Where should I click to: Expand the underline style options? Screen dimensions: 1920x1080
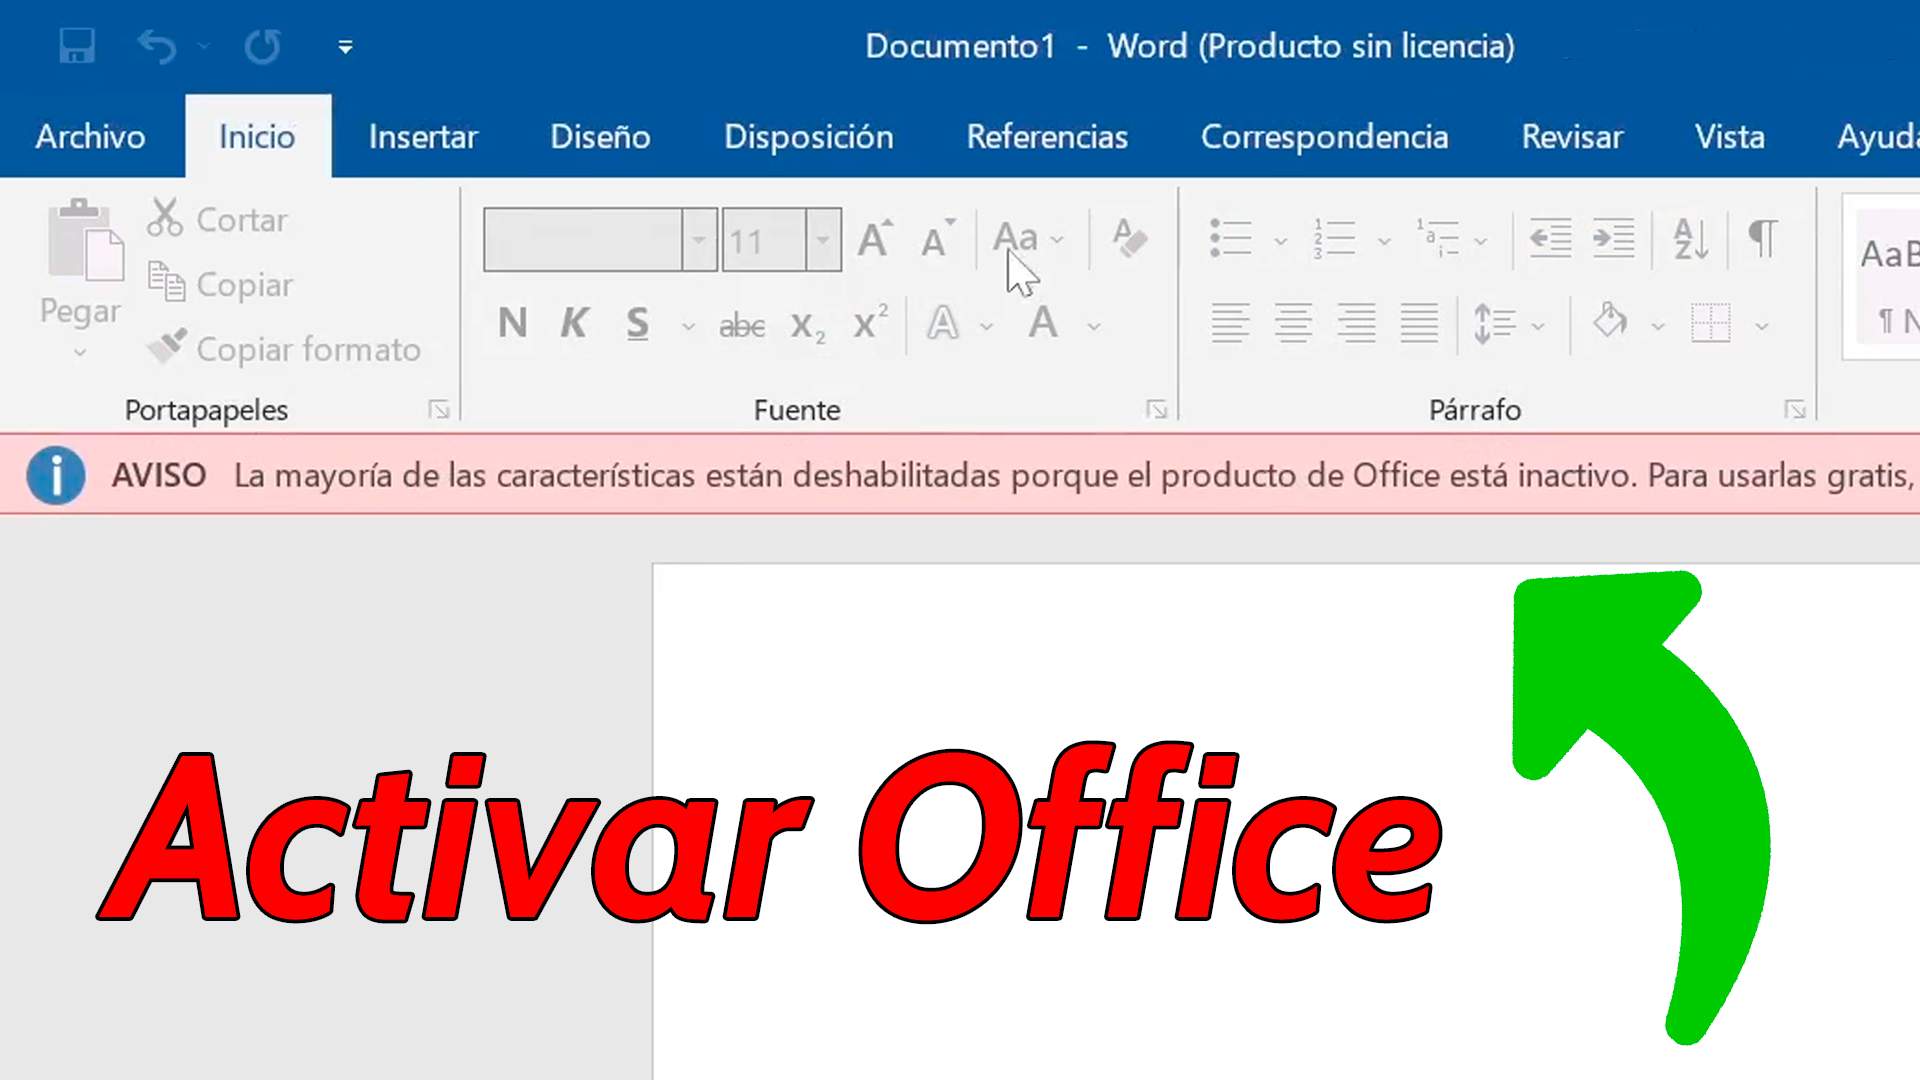pos(687,326)
